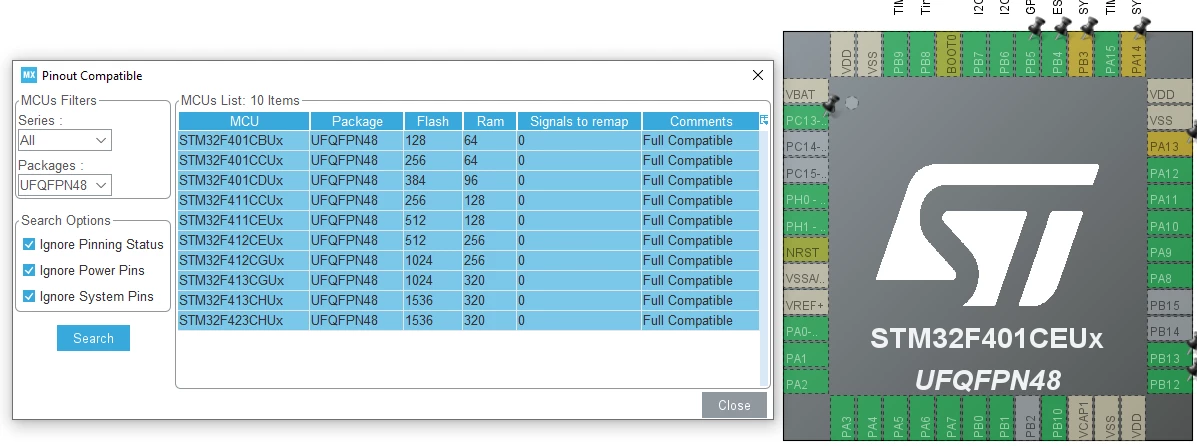1197x446 pixels.
Task: Click the PB15 pin on chip view
Action: (x=1170, y=305)
